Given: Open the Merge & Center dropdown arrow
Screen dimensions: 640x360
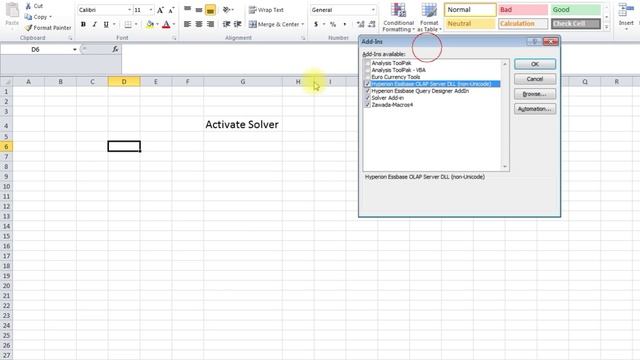Looking at the screenshot, I should (302, 24).
